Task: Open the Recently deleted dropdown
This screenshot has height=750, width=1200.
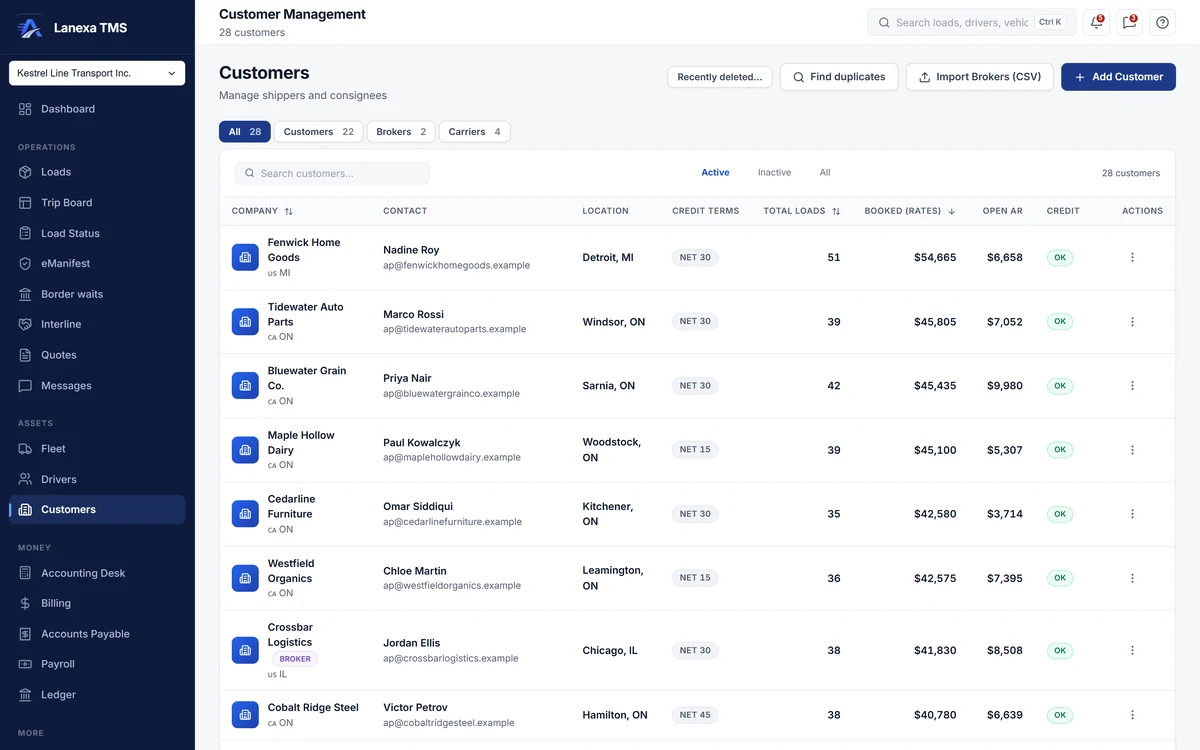Action: (720, 77)
